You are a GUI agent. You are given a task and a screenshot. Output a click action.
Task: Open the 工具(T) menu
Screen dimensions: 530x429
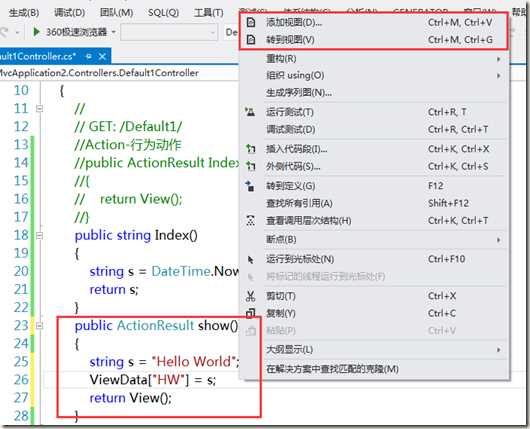point(209,13)
